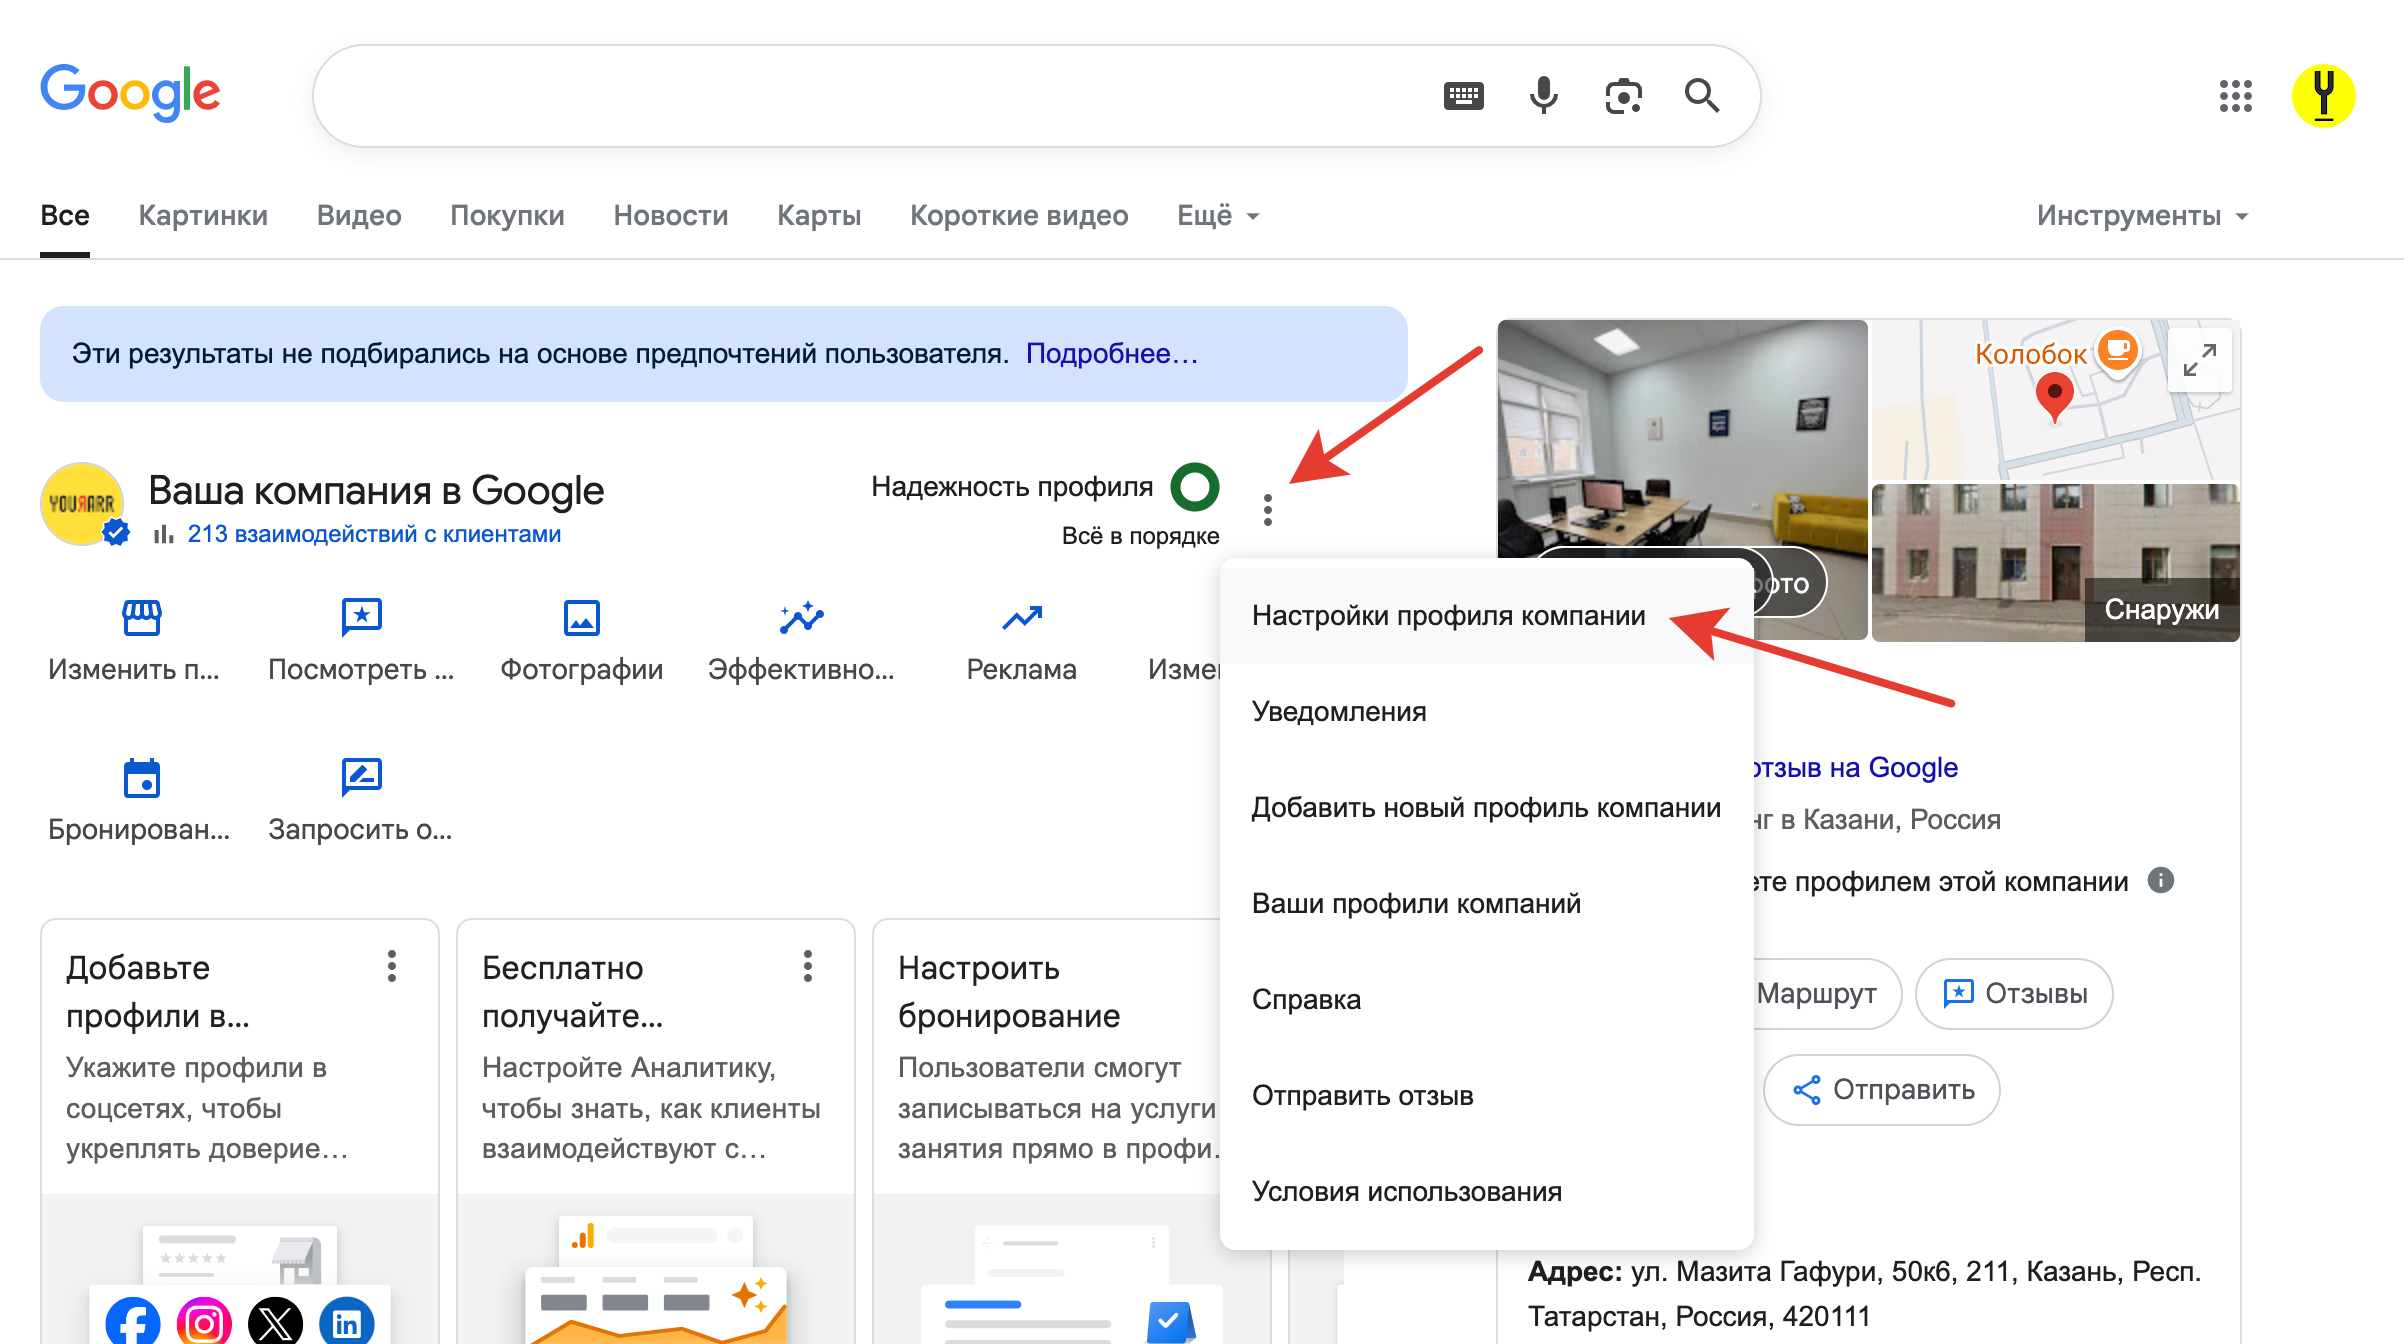Open three-dot menu on Добавьте профили card
The height and width of the screenshot is (1344, 2404).
(392, 966)
